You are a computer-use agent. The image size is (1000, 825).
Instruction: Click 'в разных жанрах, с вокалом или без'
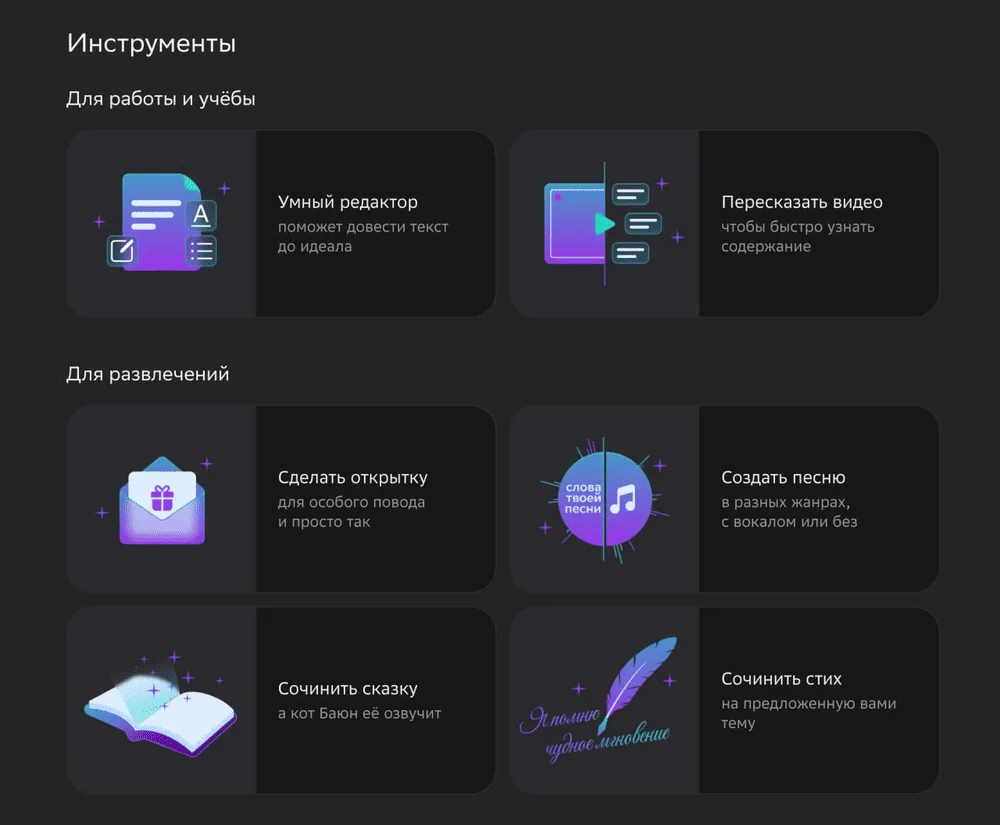(x=789, y=512)
